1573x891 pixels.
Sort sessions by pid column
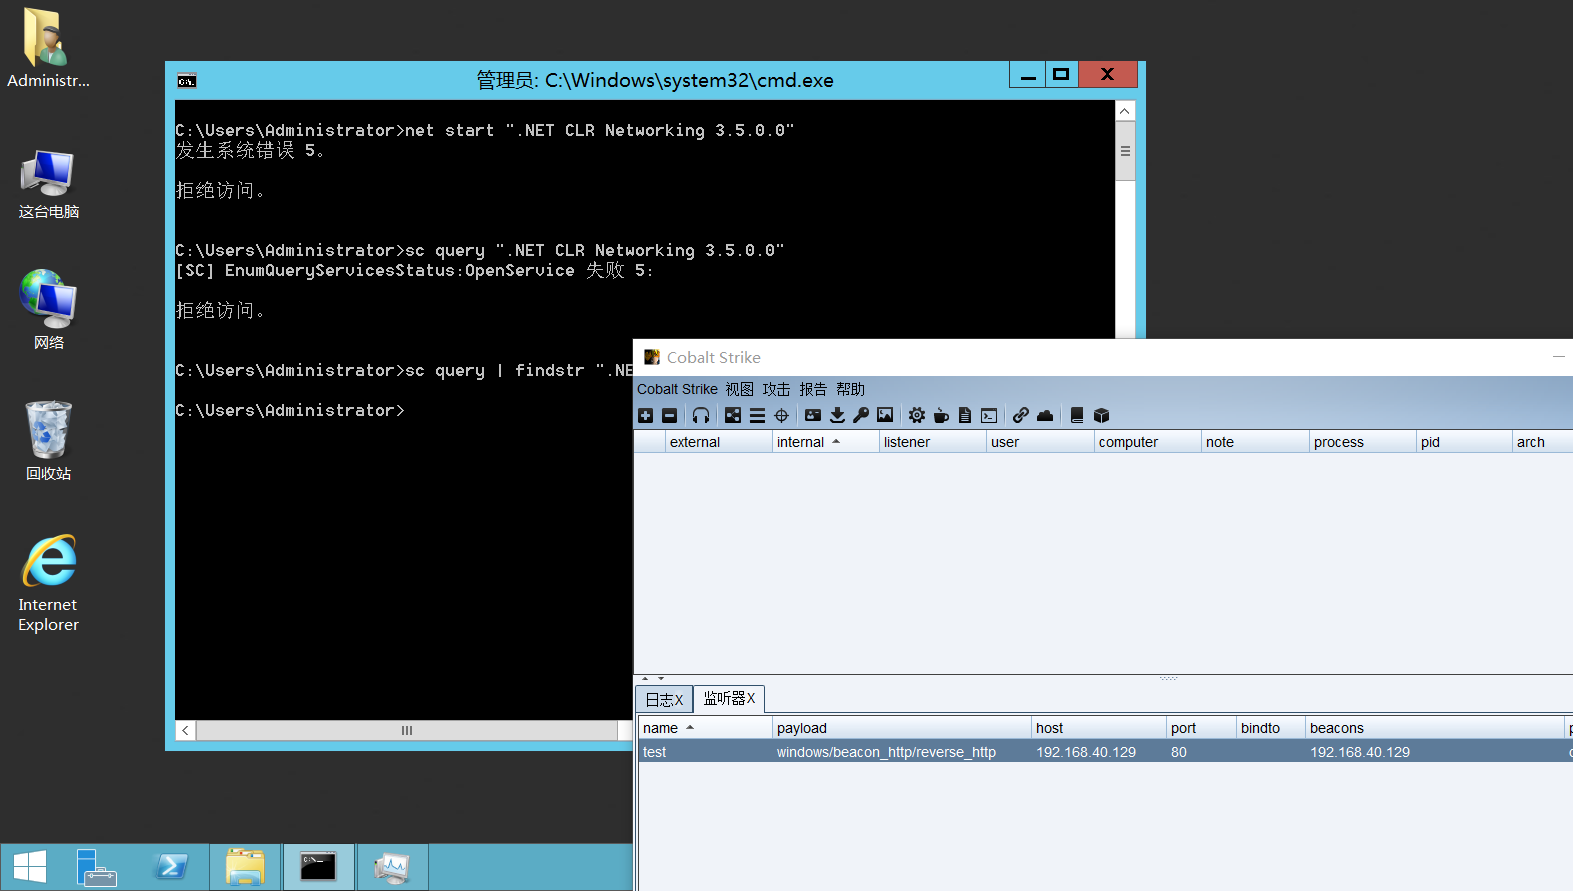(x=1464, y=442)
